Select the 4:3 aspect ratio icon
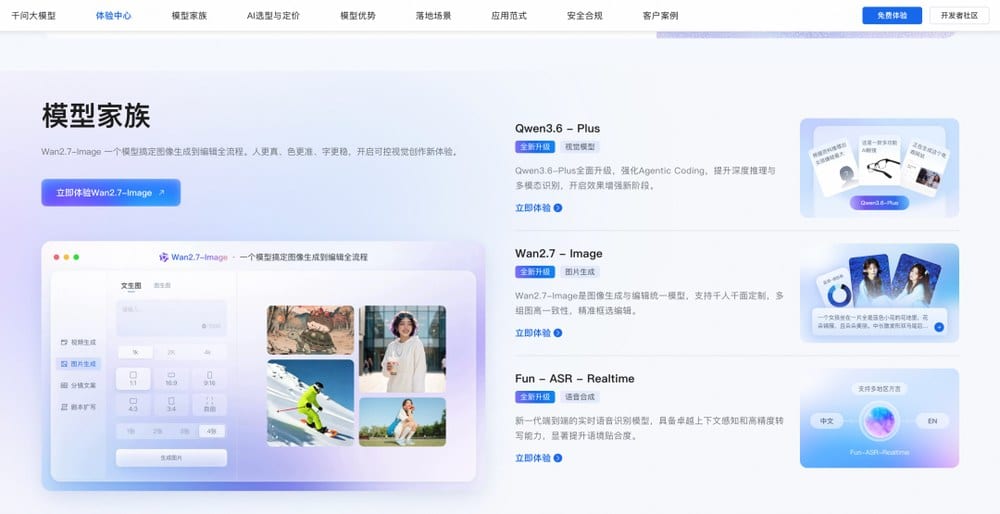Screen dimensions: 1000x514 [x=133, y=401]
